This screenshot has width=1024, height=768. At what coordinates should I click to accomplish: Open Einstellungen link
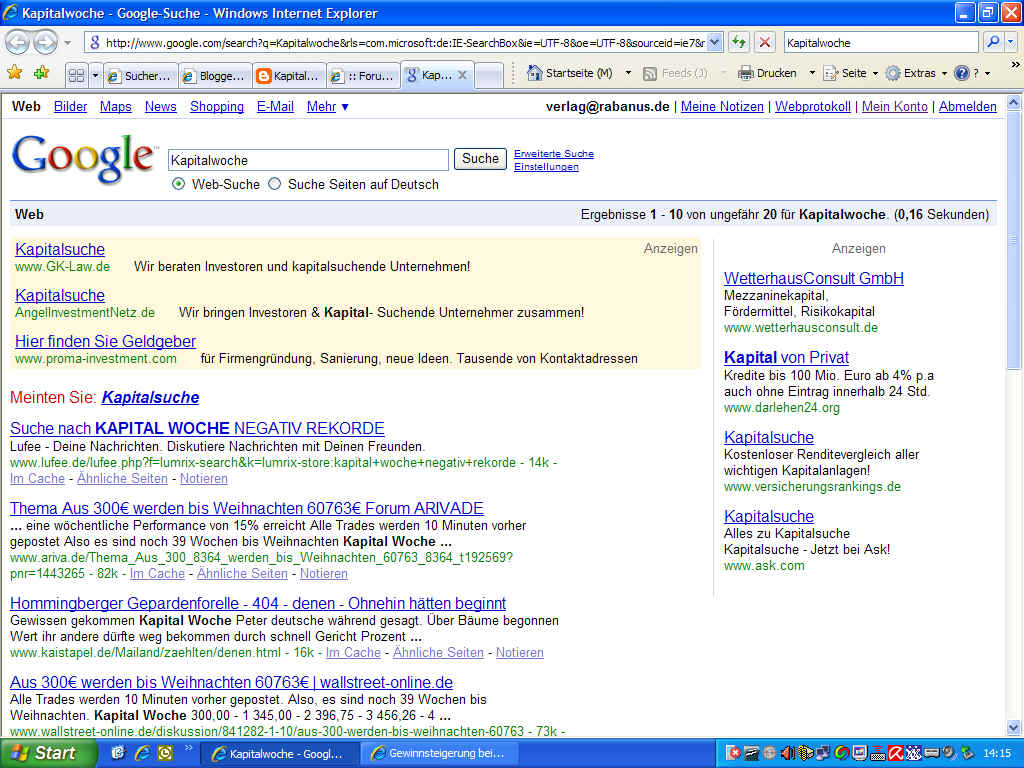click(546, 167)
